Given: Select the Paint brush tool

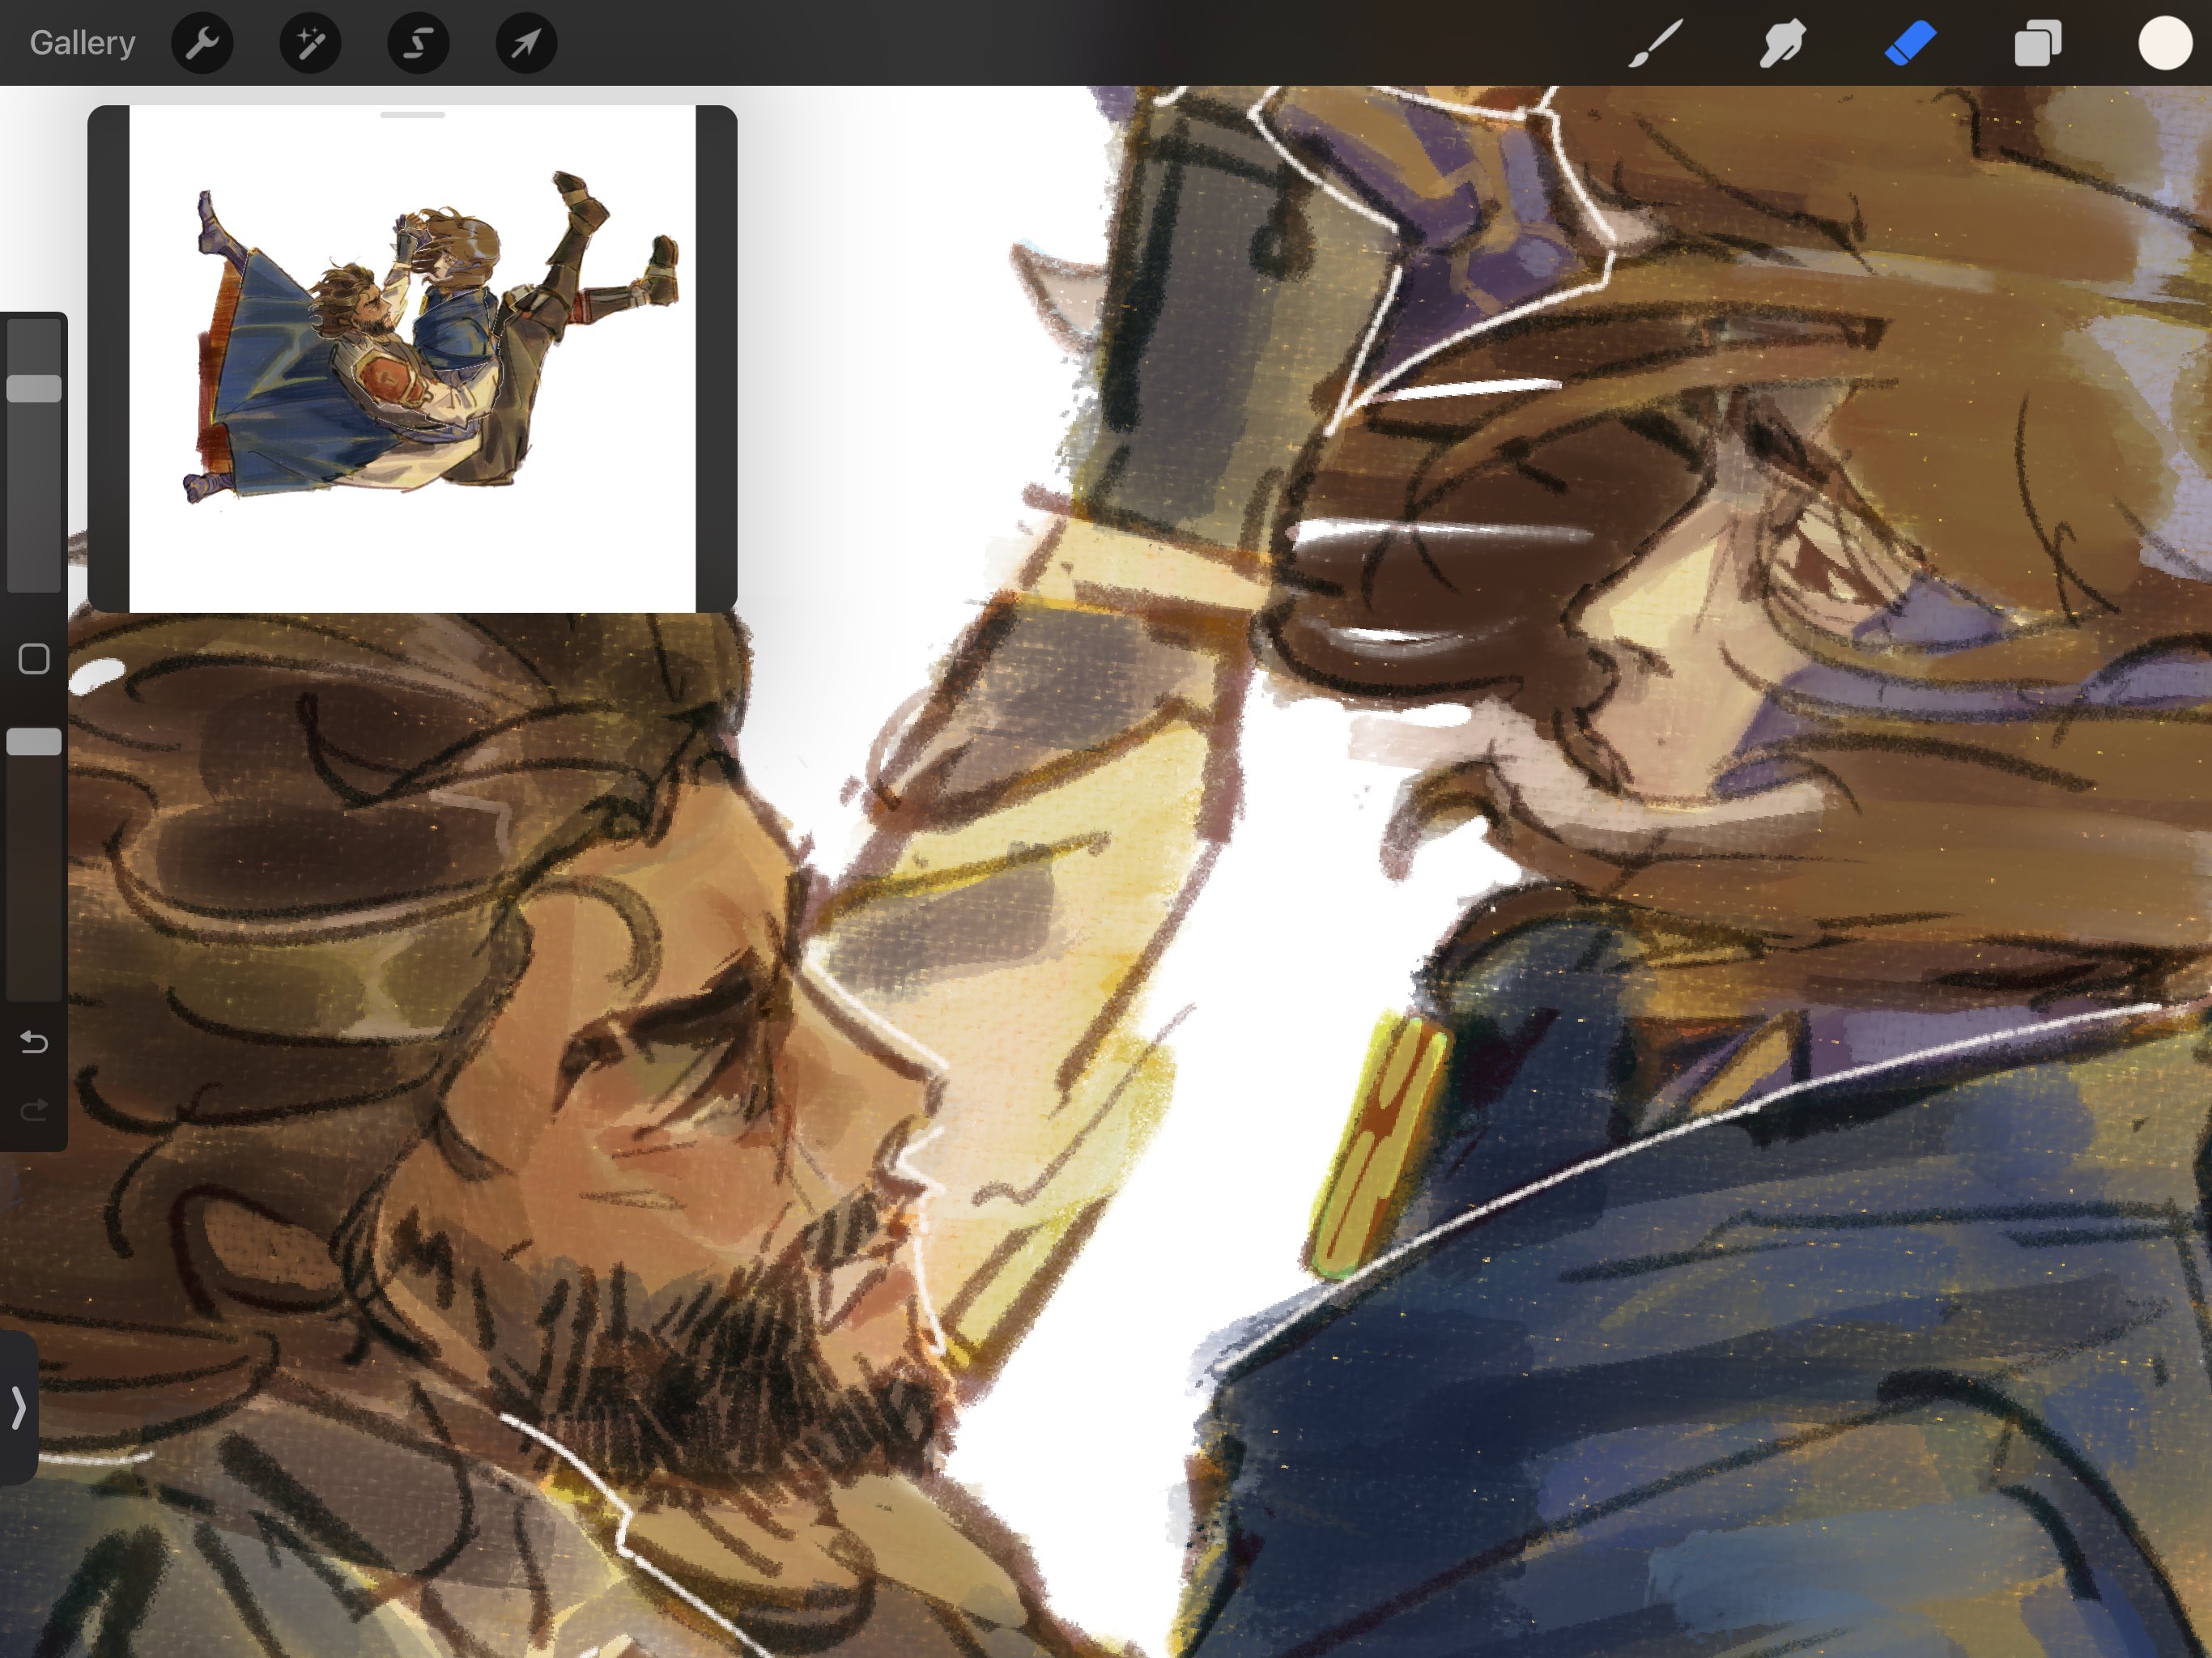Looking at the screenshot, I should point(1655,44).
